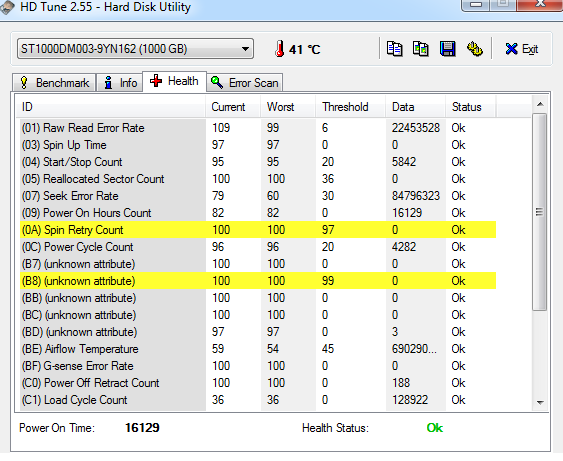Screen dimensions: 563x461
Task: Open the ST1000DM003 drive selection dropdown
Action: click(135, 49)
